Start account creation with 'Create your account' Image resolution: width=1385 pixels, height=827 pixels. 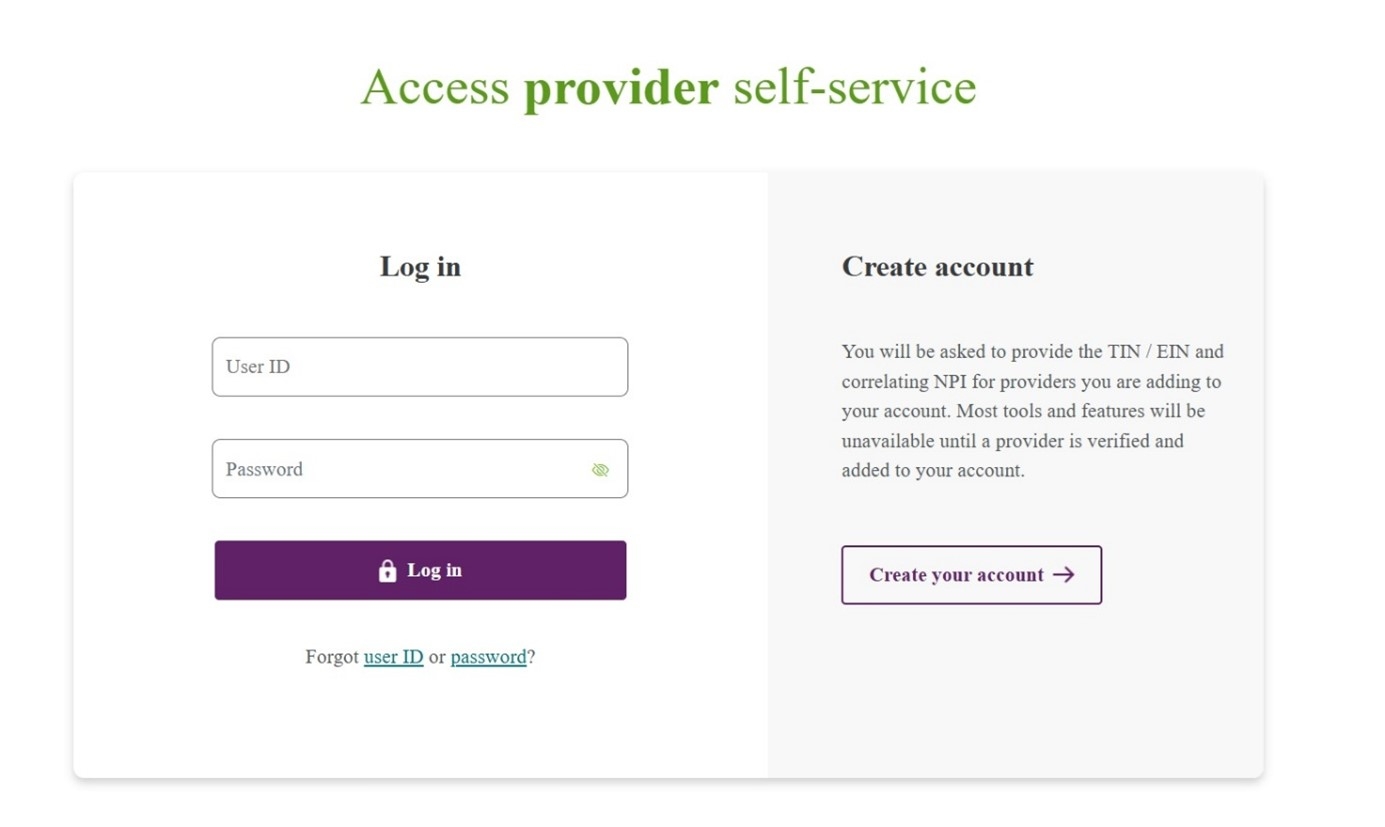(971, 575)
